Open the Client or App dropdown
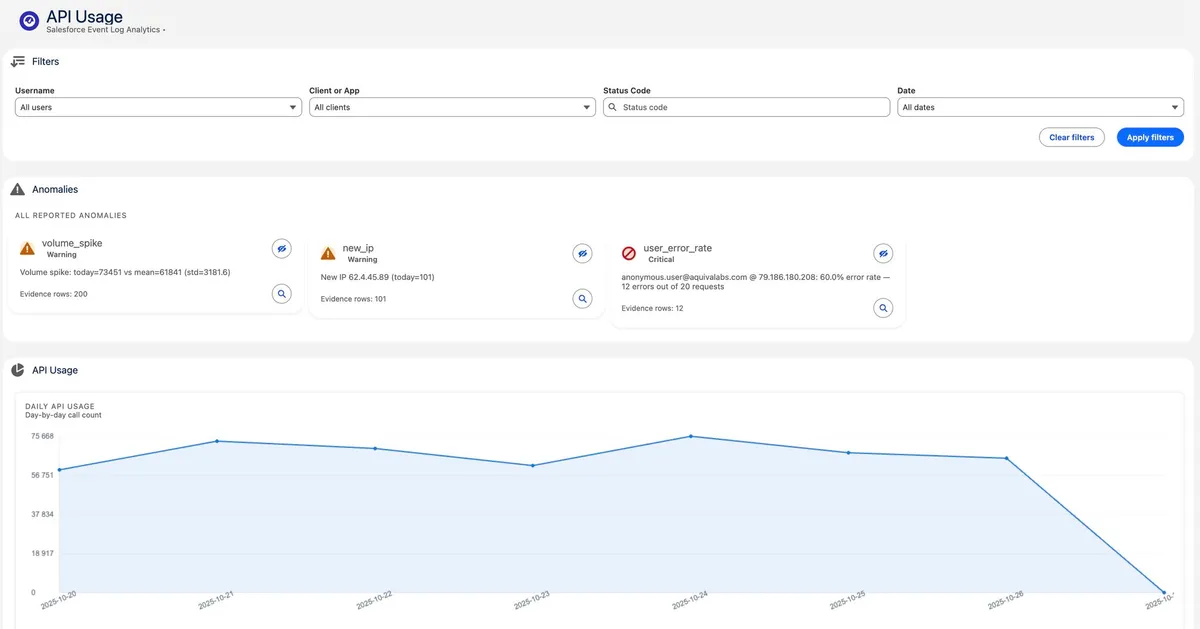 click(x=452, y=107)
